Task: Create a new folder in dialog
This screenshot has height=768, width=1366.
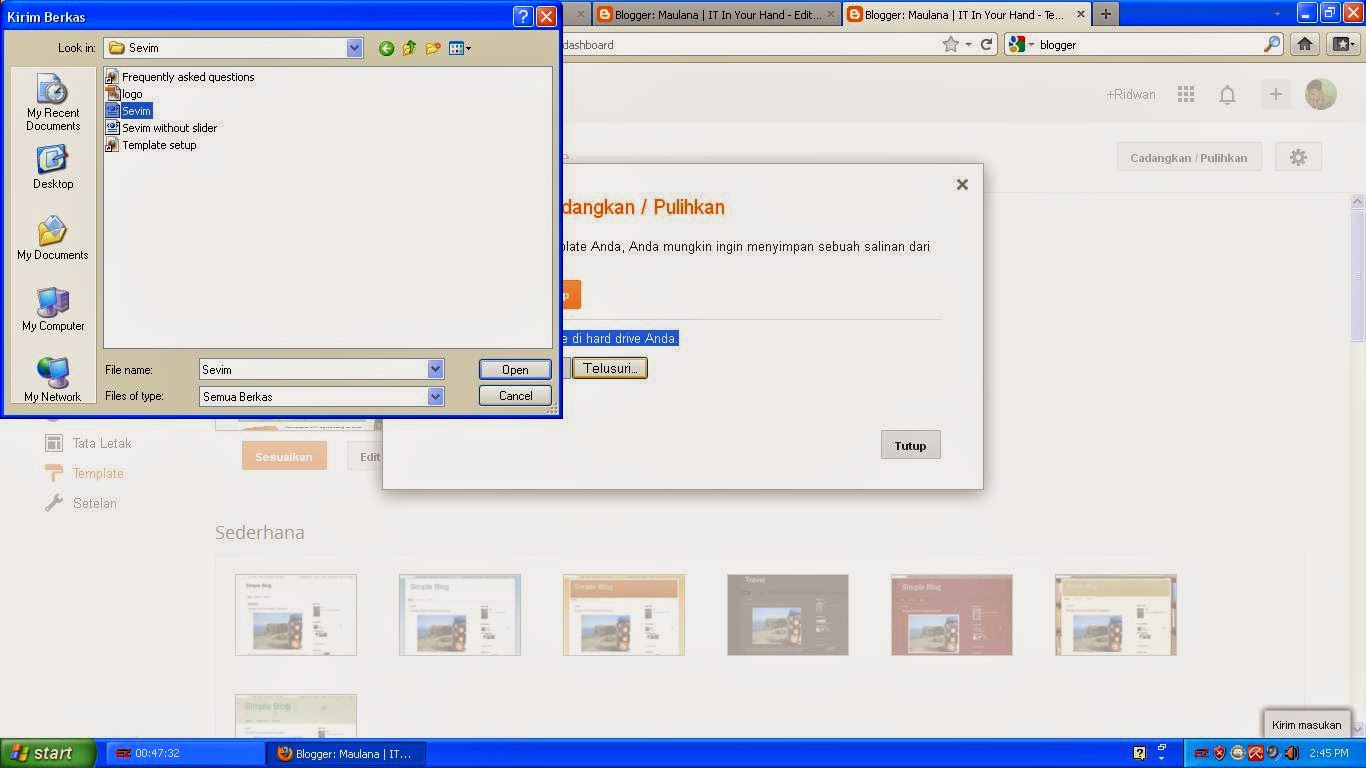Action: pyautogui.click(x=433, y=48)
